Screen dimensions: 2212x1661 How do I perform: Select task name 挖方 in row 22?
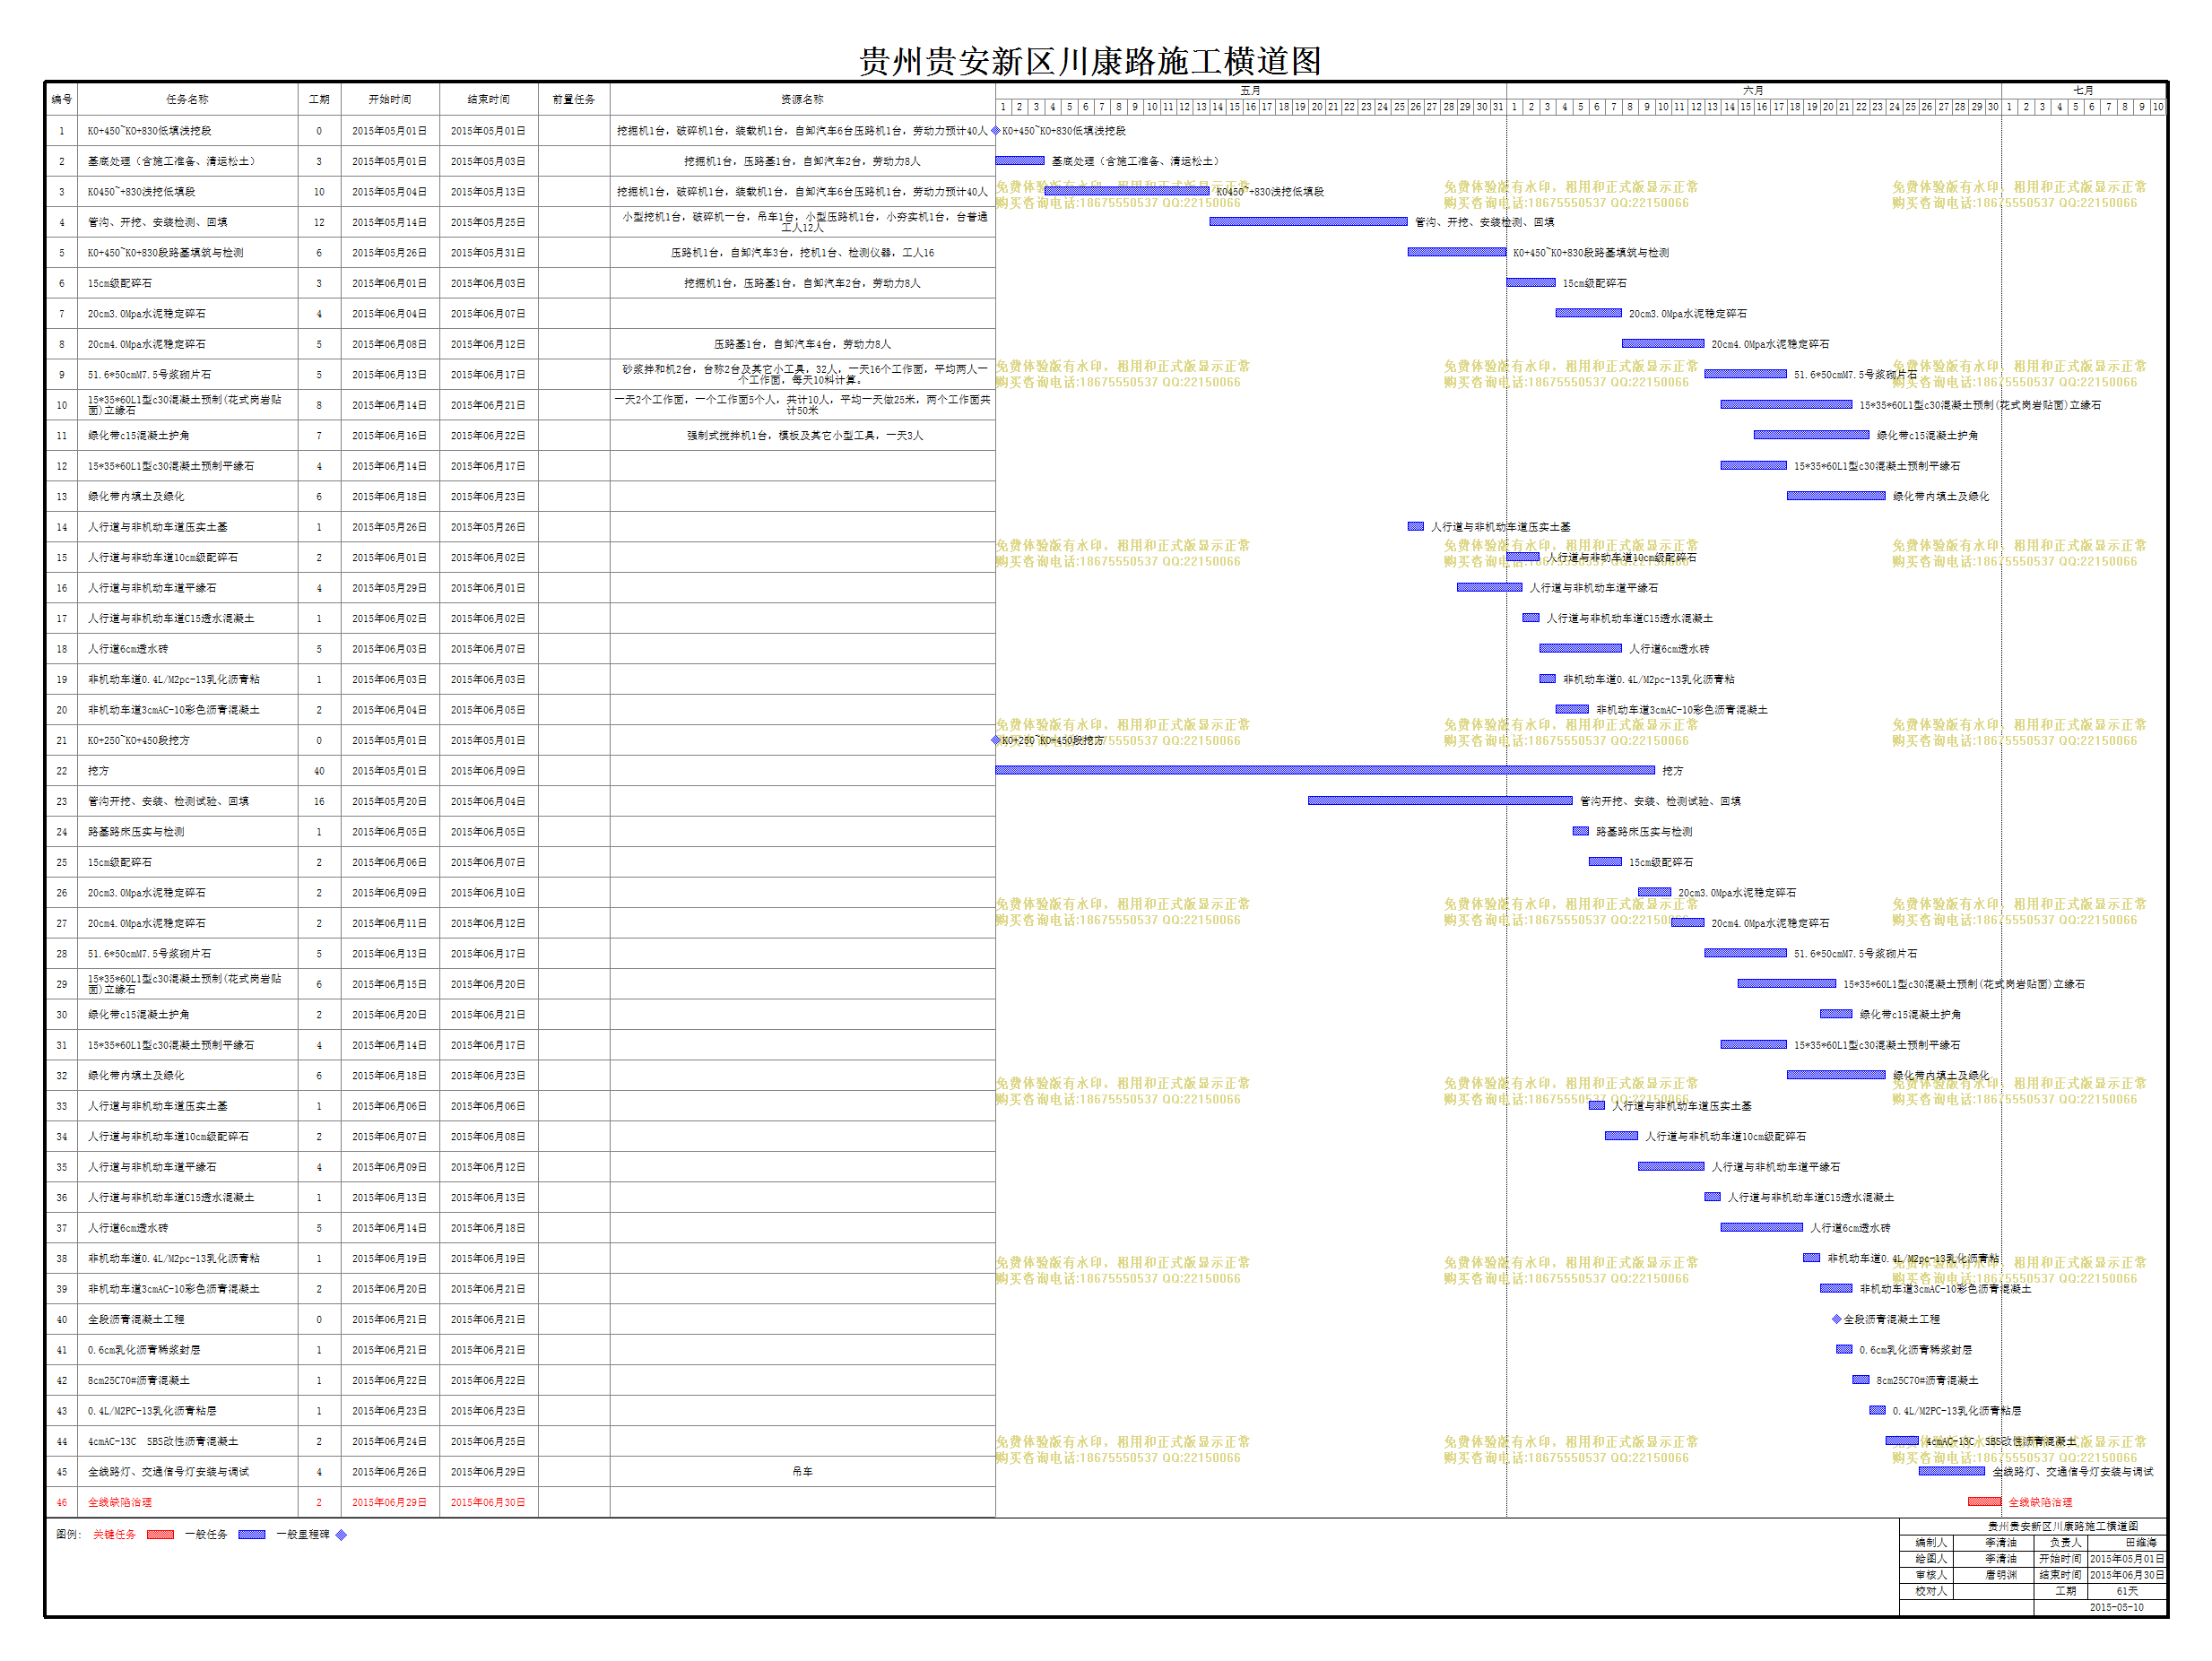pyautogui.click(x=98, y=771)
